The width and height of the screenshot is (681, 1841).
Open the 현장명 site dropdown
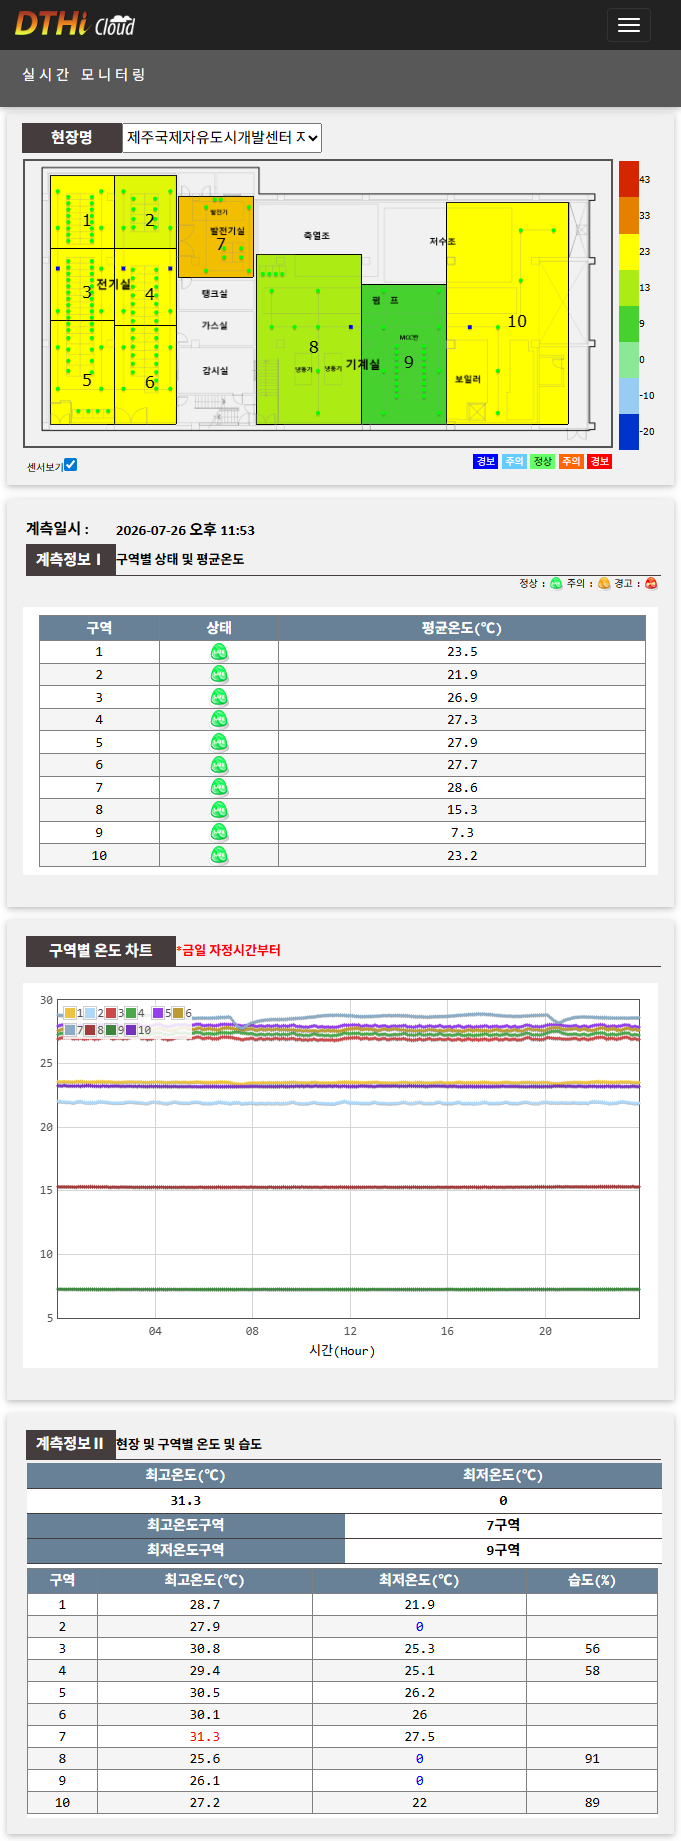click(222, 138)
